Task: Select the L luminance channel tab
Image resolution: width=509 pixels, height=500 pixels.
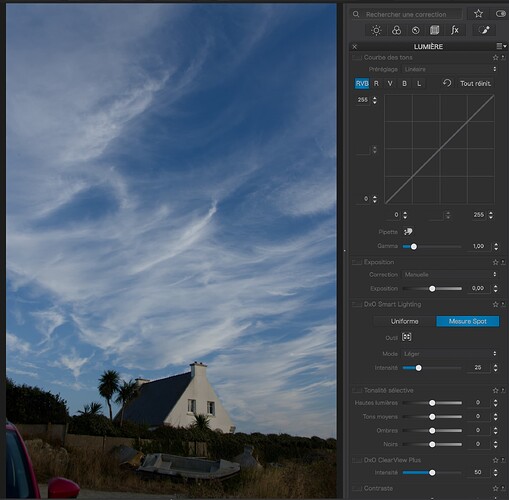Action: (419, 83)
